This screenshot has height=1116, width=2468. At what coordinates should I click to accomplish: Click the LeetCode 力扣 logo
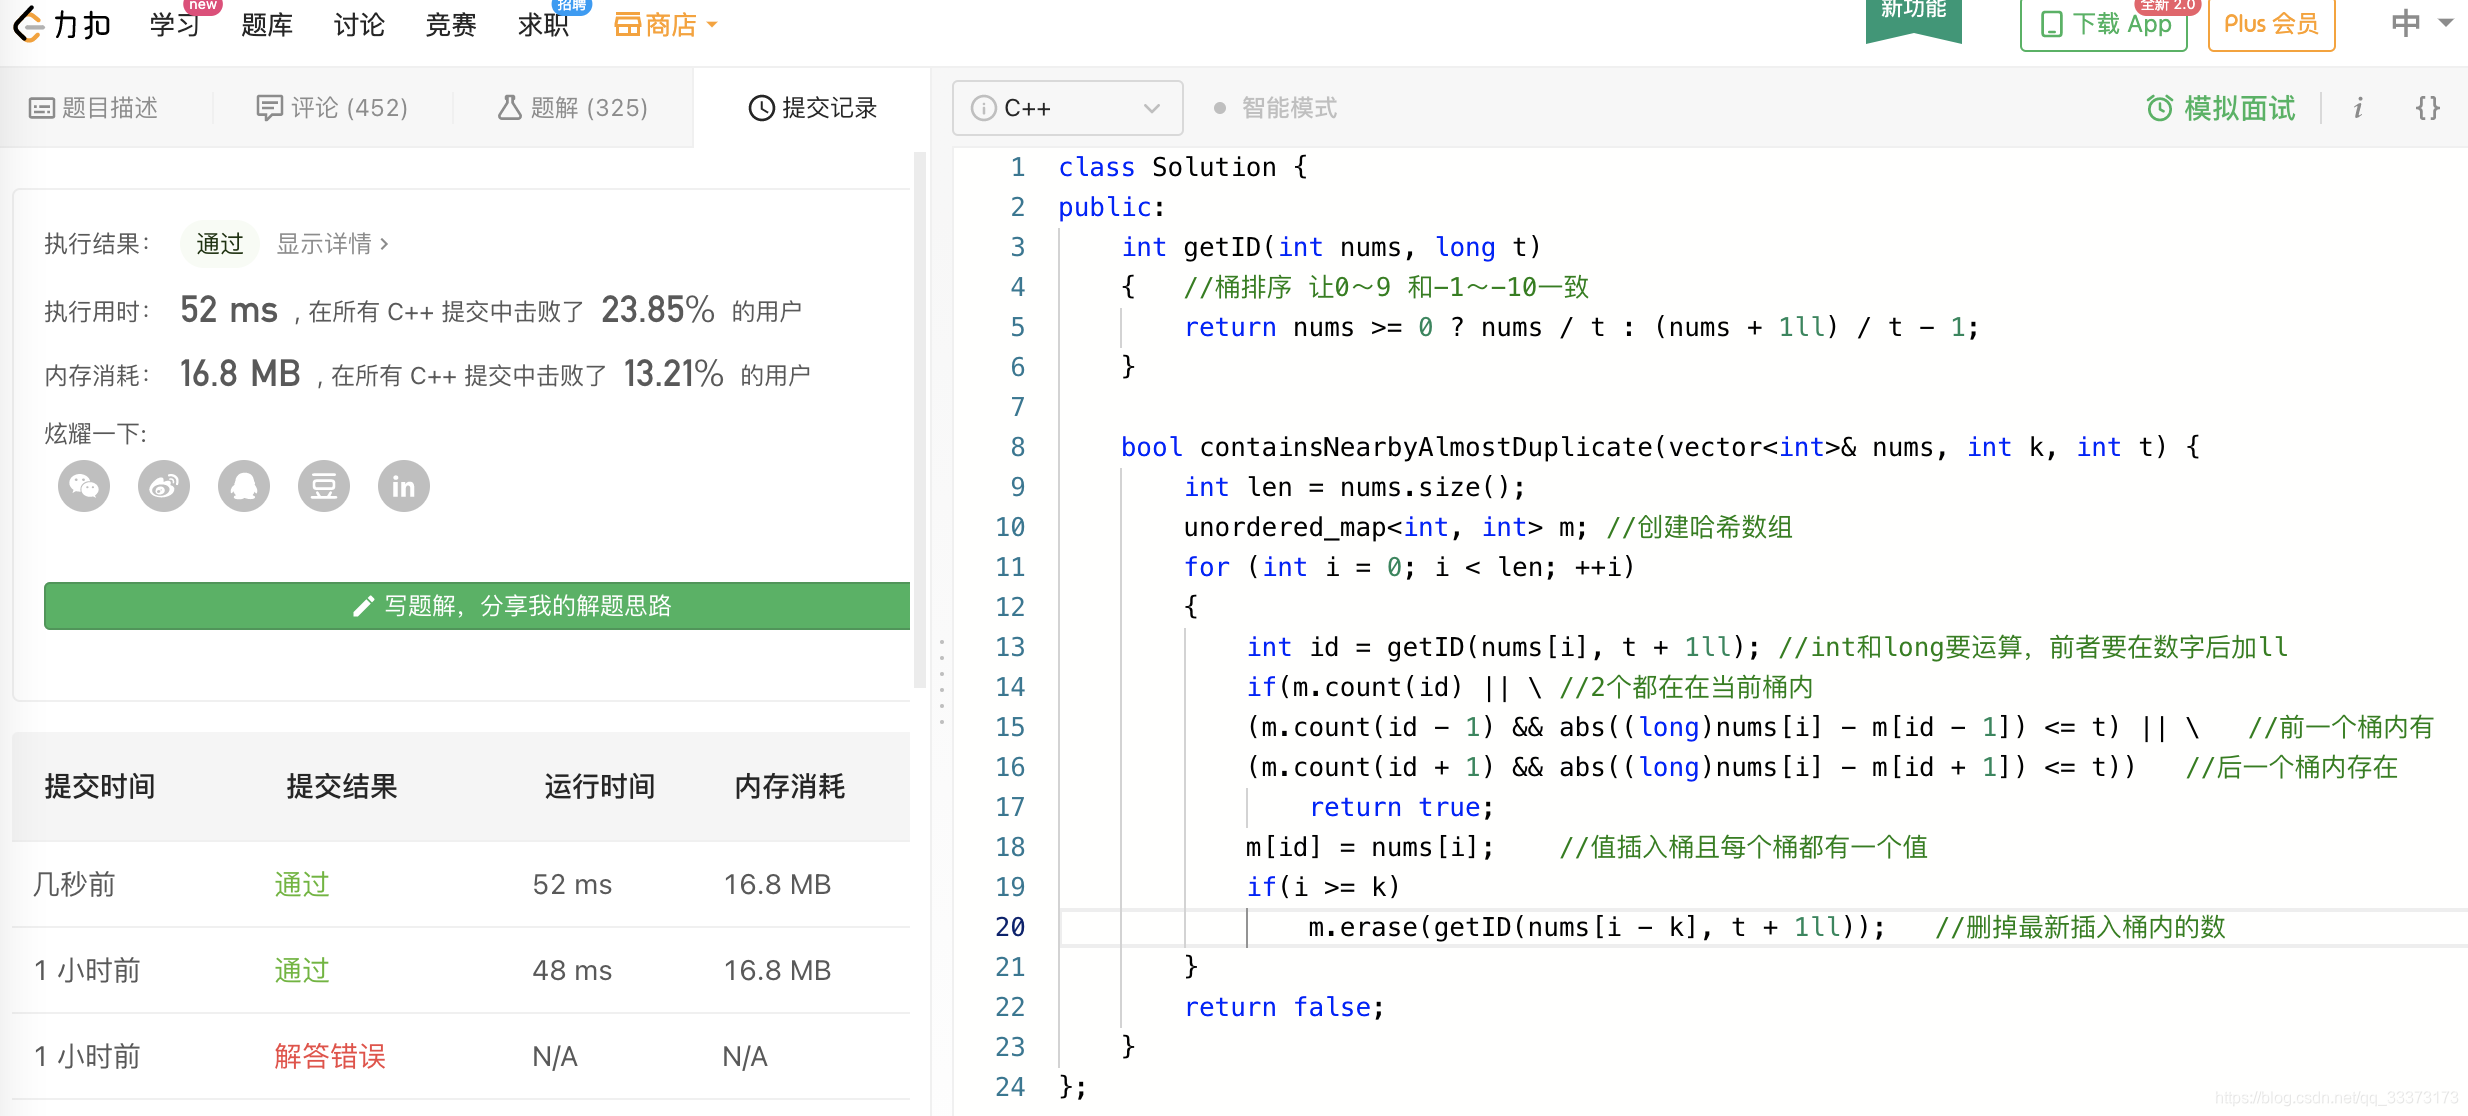coord(62,24)
